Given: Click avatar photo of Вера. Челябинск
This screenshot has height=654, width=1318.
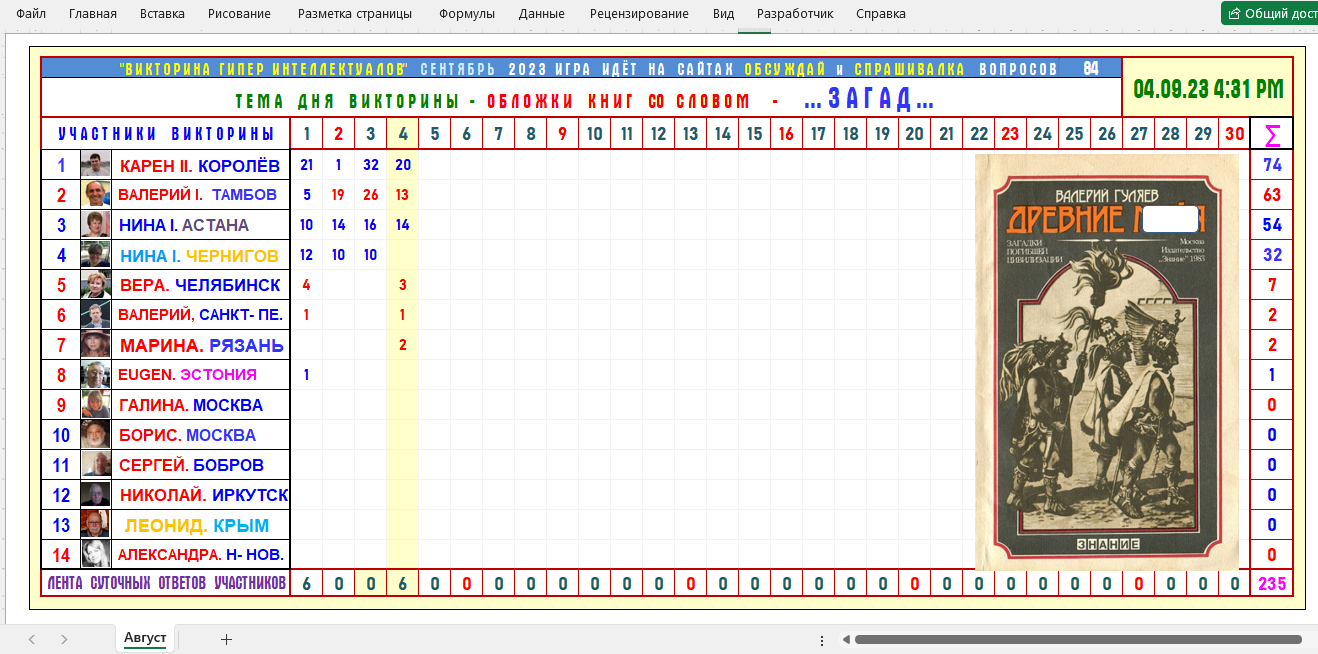Looking at the screenshot, I should (96, 285).
